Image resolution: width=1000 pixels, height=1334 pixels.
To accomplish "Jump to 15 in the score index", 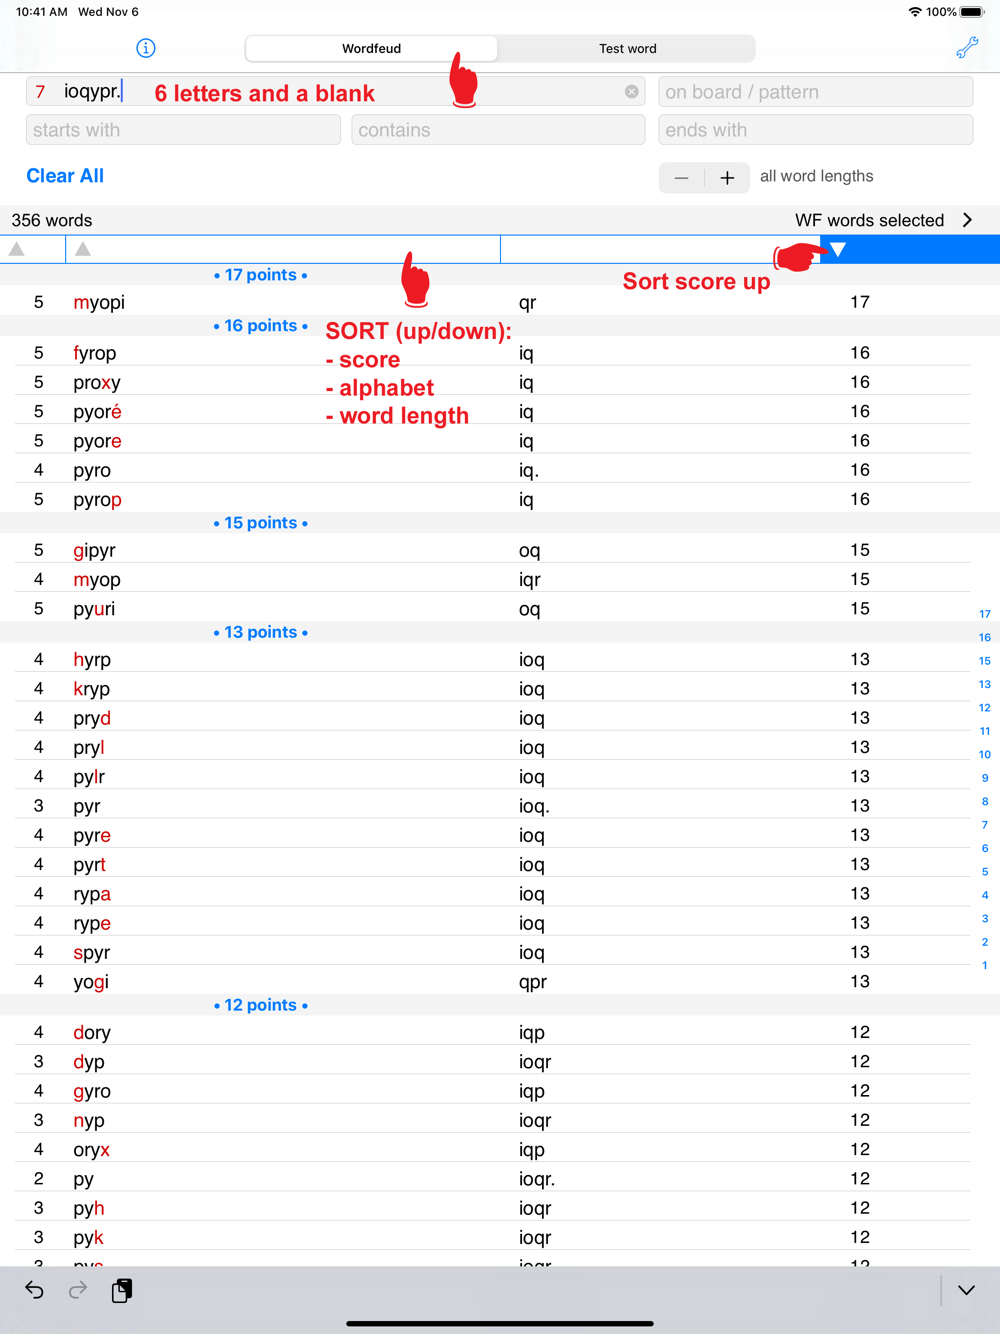I will 985,661.
